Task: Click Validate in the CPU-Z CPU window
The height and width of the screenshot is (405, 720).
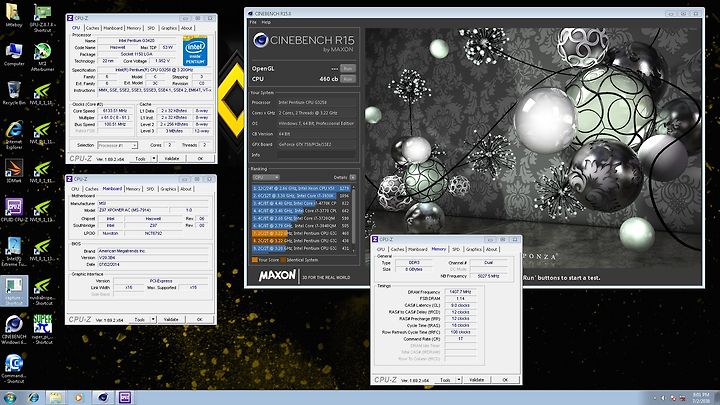Action: 172,158
